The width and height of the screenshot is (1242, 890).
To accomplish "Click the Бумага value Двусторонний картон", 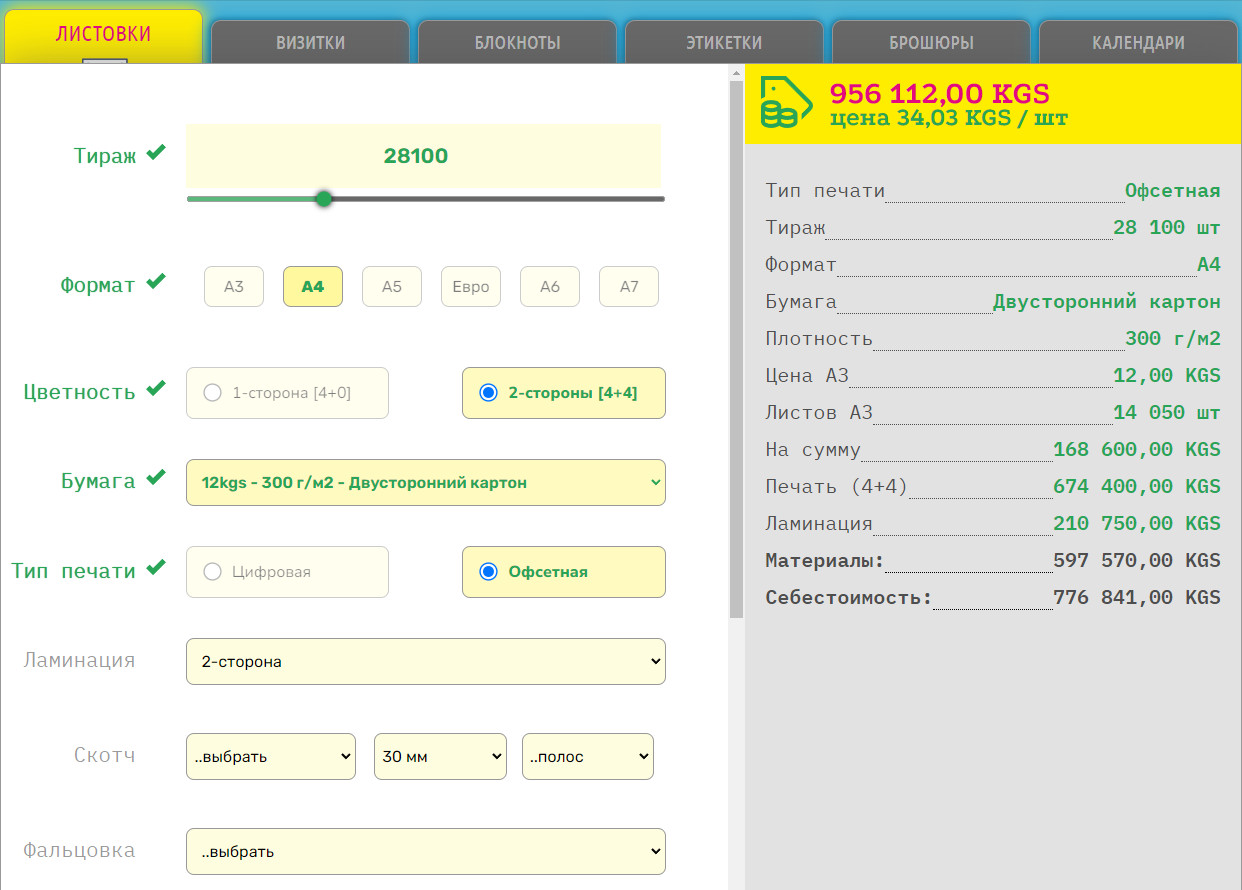I will pos(1107,302).
